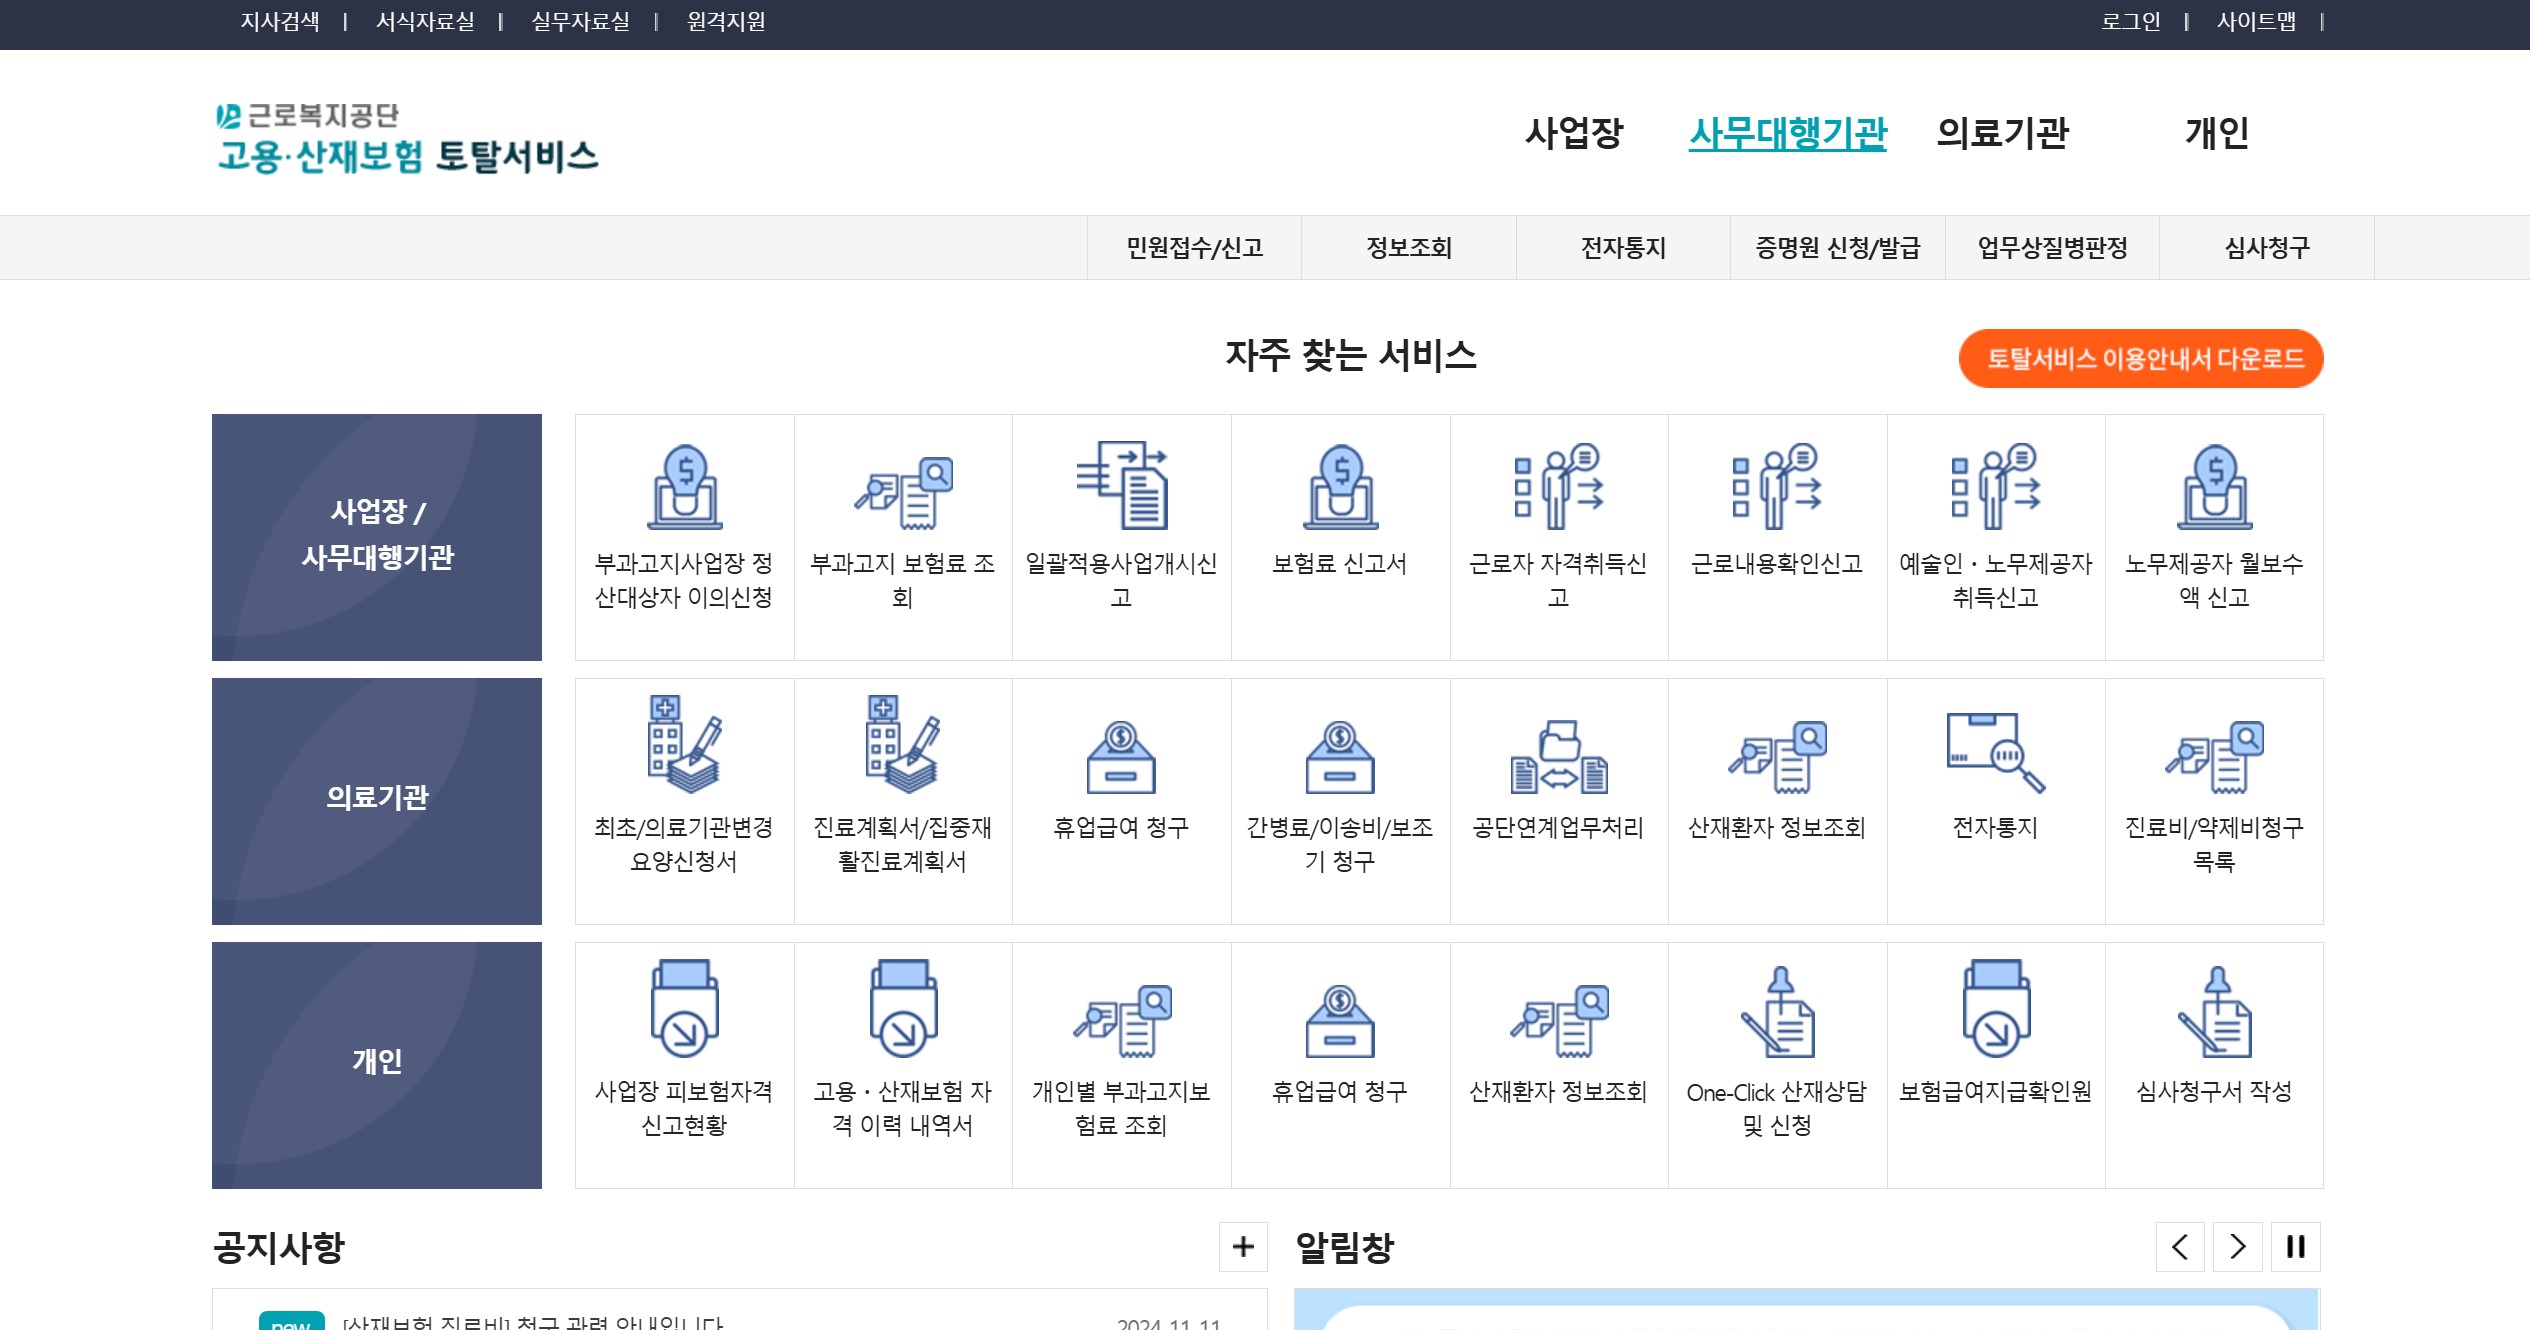Click 보험급여지급확인원 icon

(1995, 1010)
